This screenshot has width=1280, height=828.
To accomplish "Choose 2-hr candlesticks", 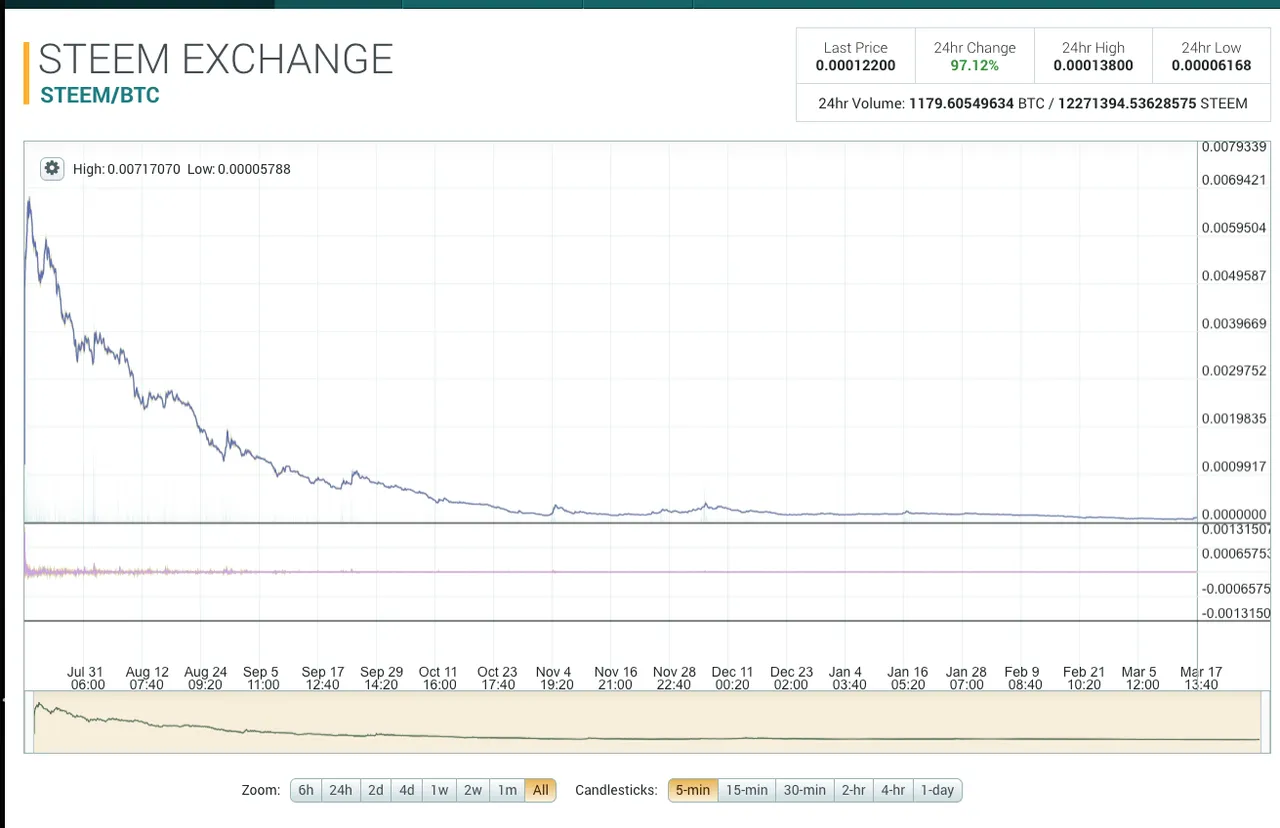I will pyautogui.click(x=853, y=790).
